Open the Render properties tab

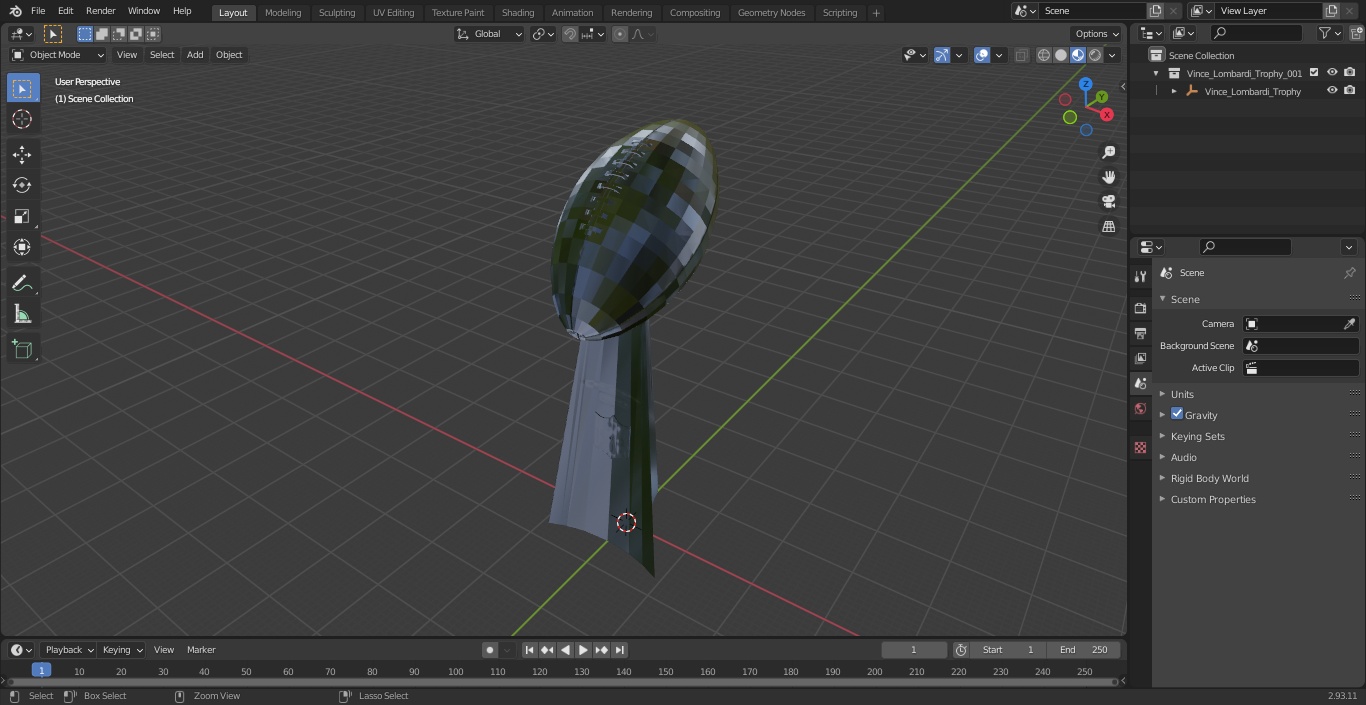[x=1140, y=308]
